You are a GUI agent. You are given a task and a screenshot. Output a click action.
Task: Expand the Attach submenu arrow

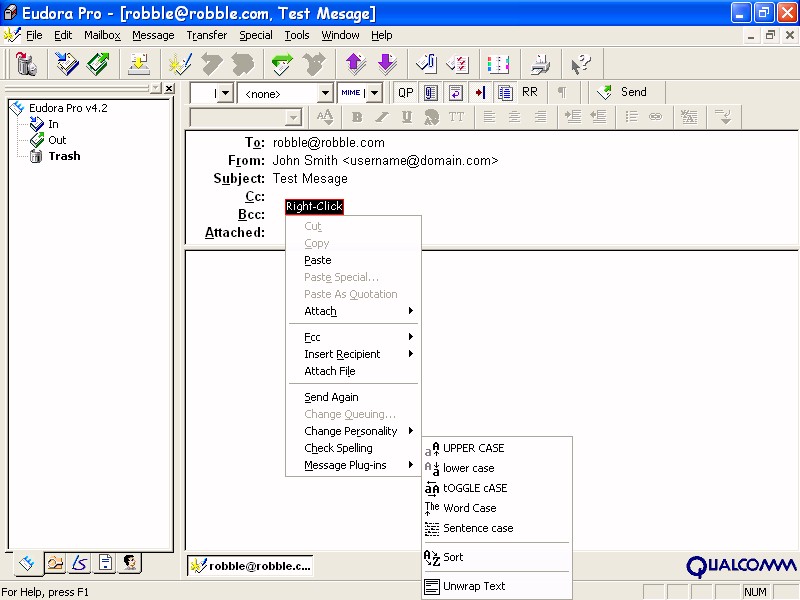[x=410, y=311]
